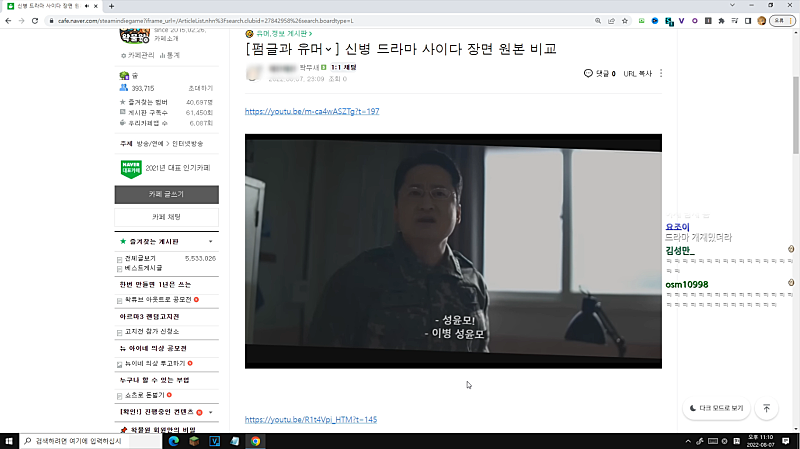Click chat username 요조이
Viewport: 800px width, 449px height.
coord(677,227)
